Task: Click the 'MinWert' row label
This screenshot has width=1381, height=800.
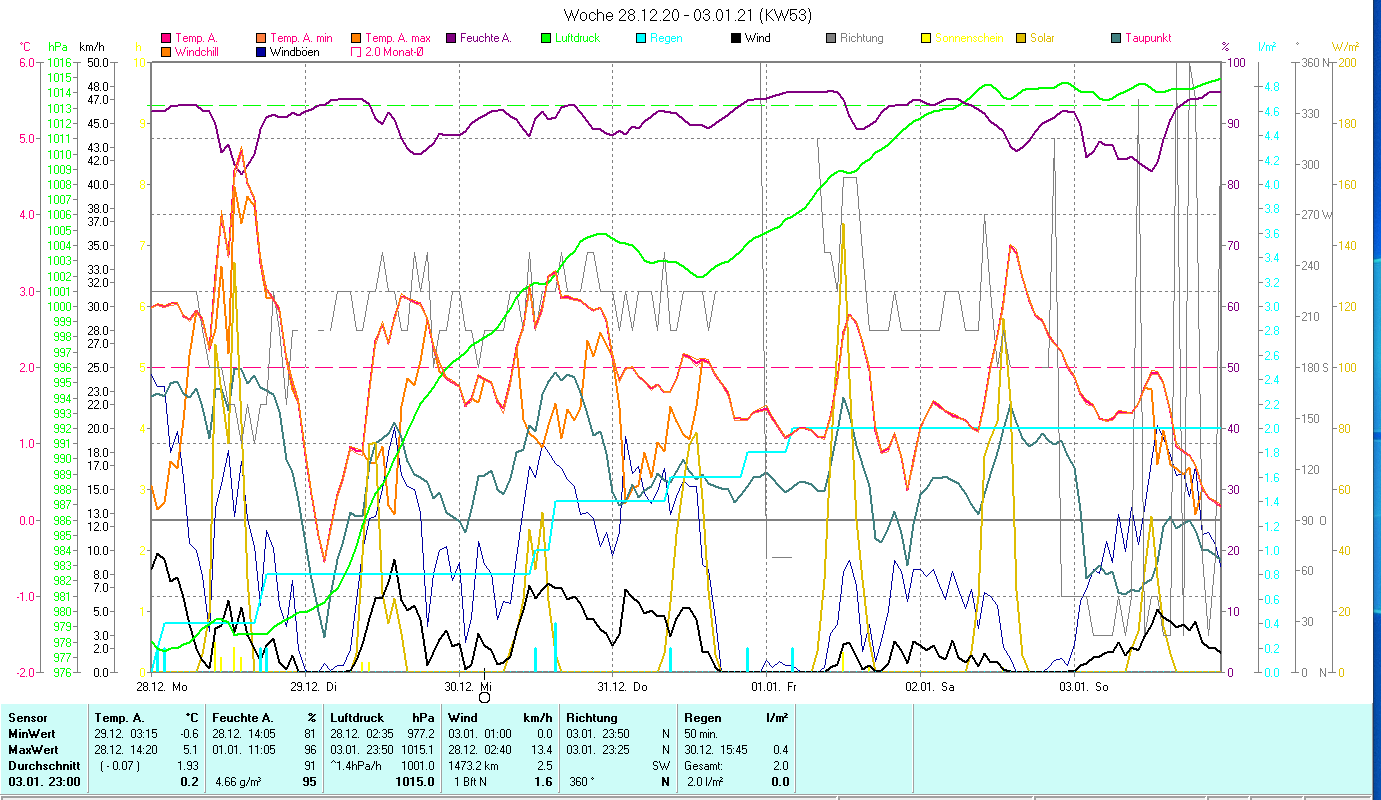Action: click(31, 734)
